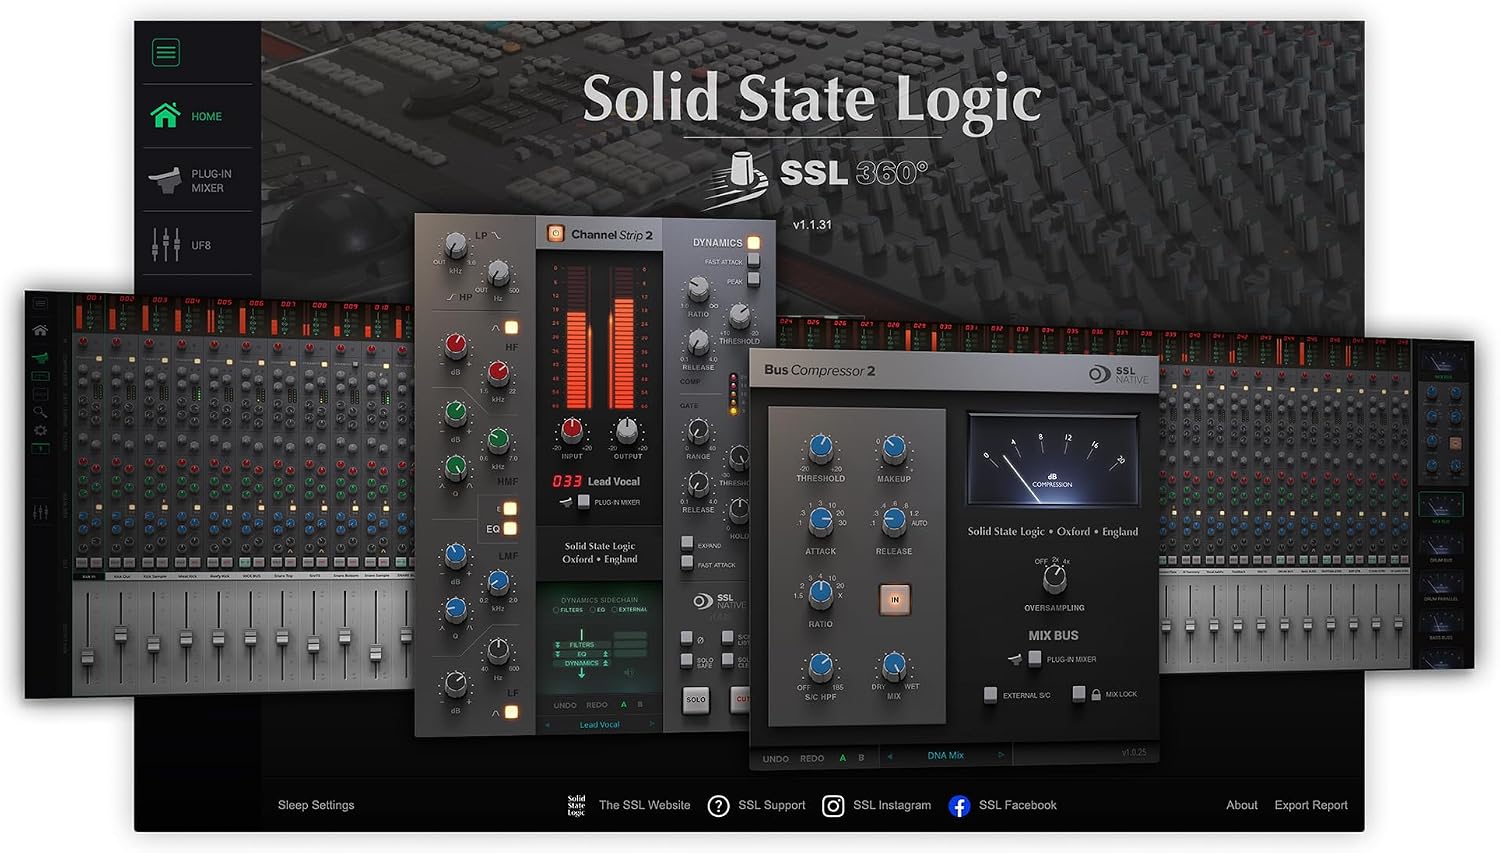Toggle Channel Strip 2 power bypass icon
The image size is (1500, 853).
555,234
